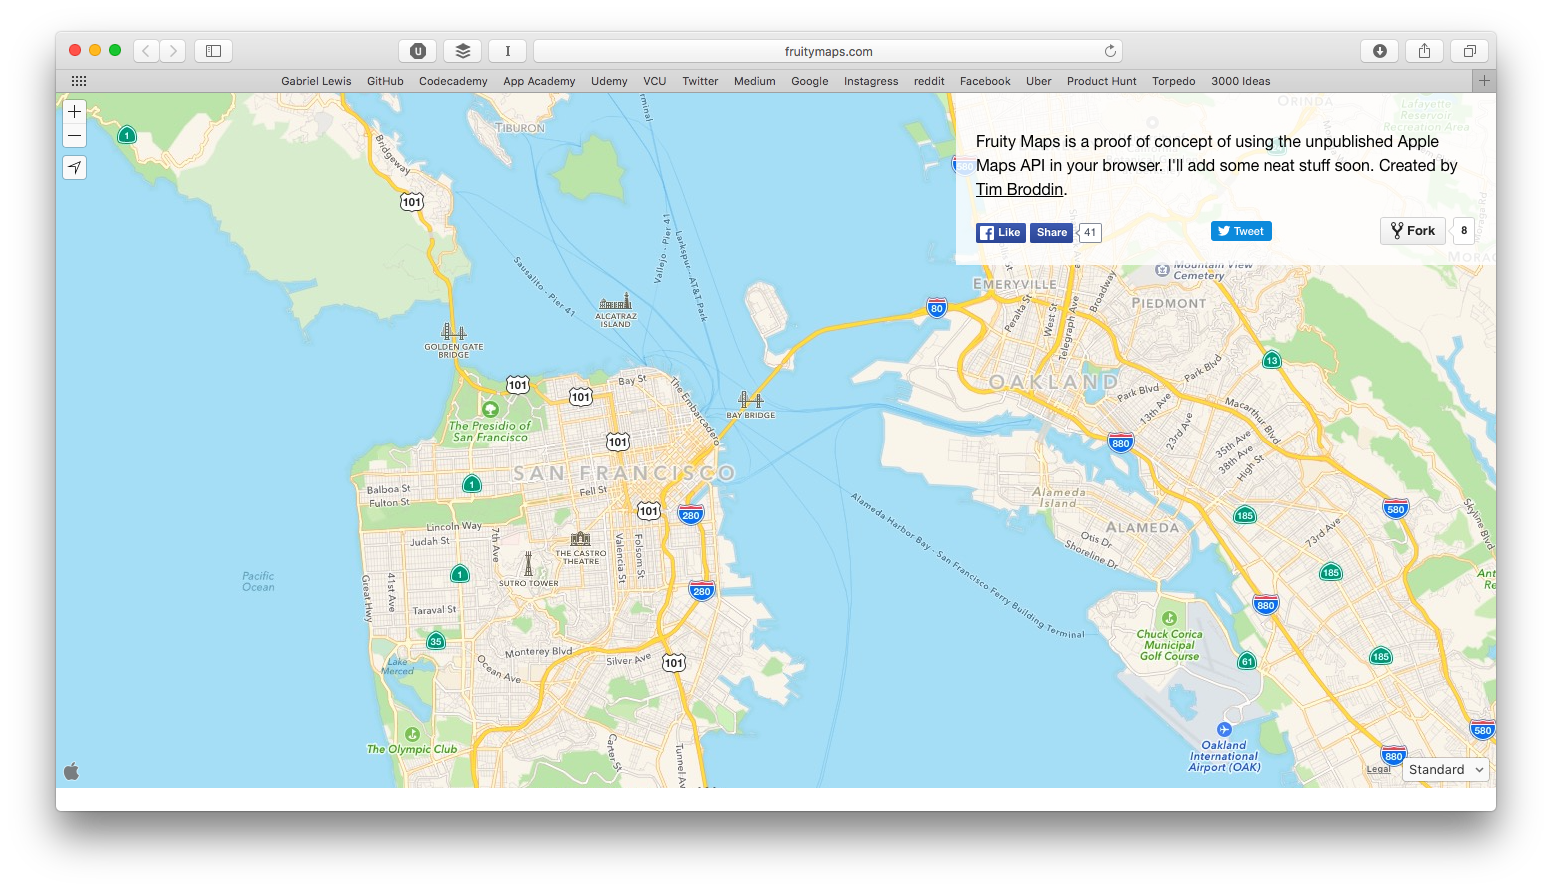
Task: Open the Safari share button
Action: coord(1425,51)
